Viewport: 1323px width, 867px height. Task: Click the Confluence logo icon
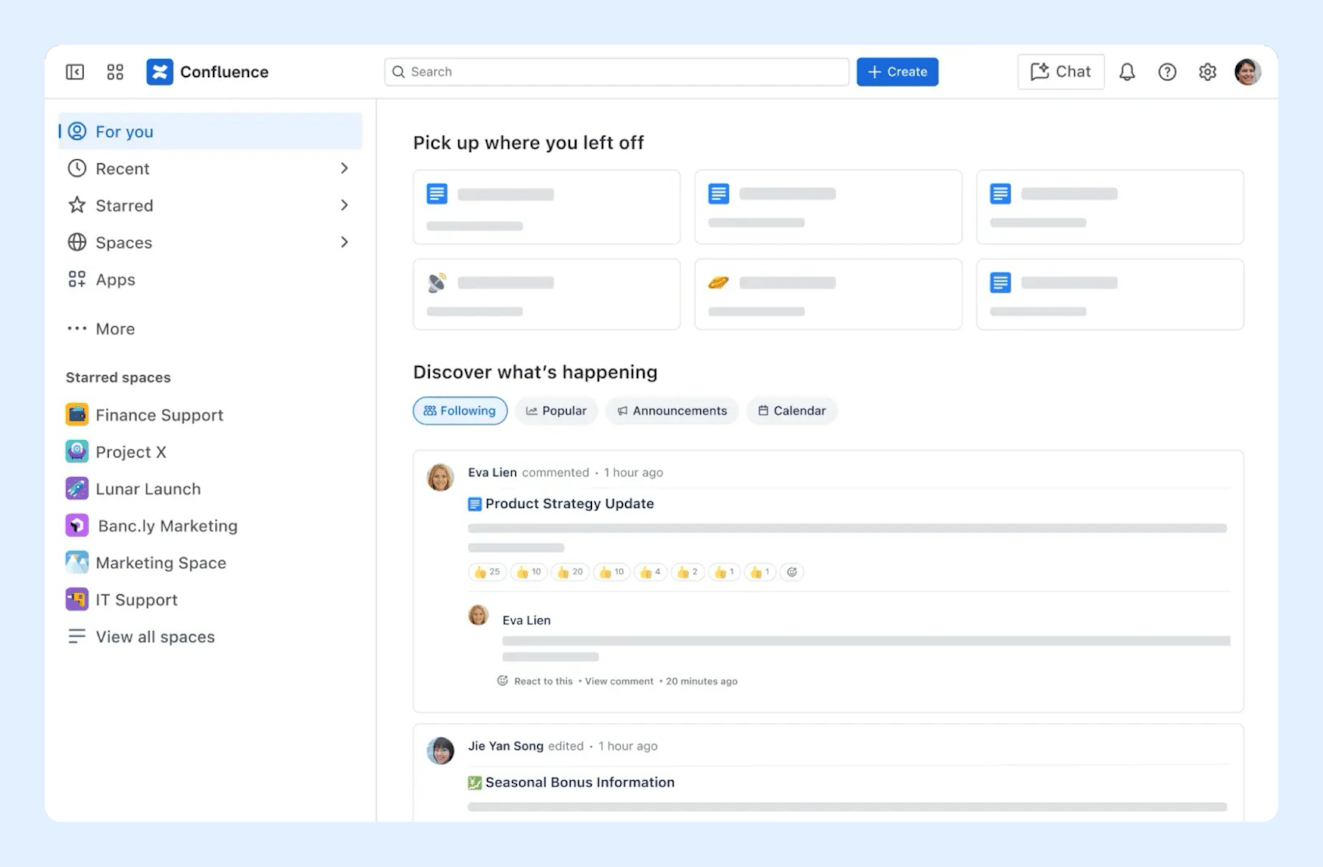point(160,72)
